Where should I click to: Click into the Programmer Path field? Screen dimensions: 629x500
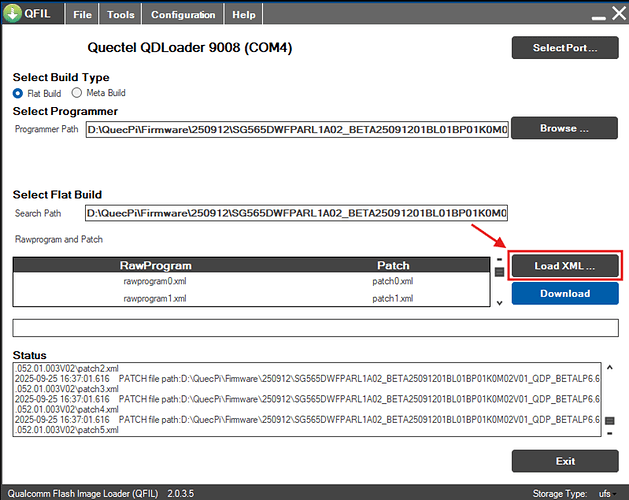click(297, 130)
